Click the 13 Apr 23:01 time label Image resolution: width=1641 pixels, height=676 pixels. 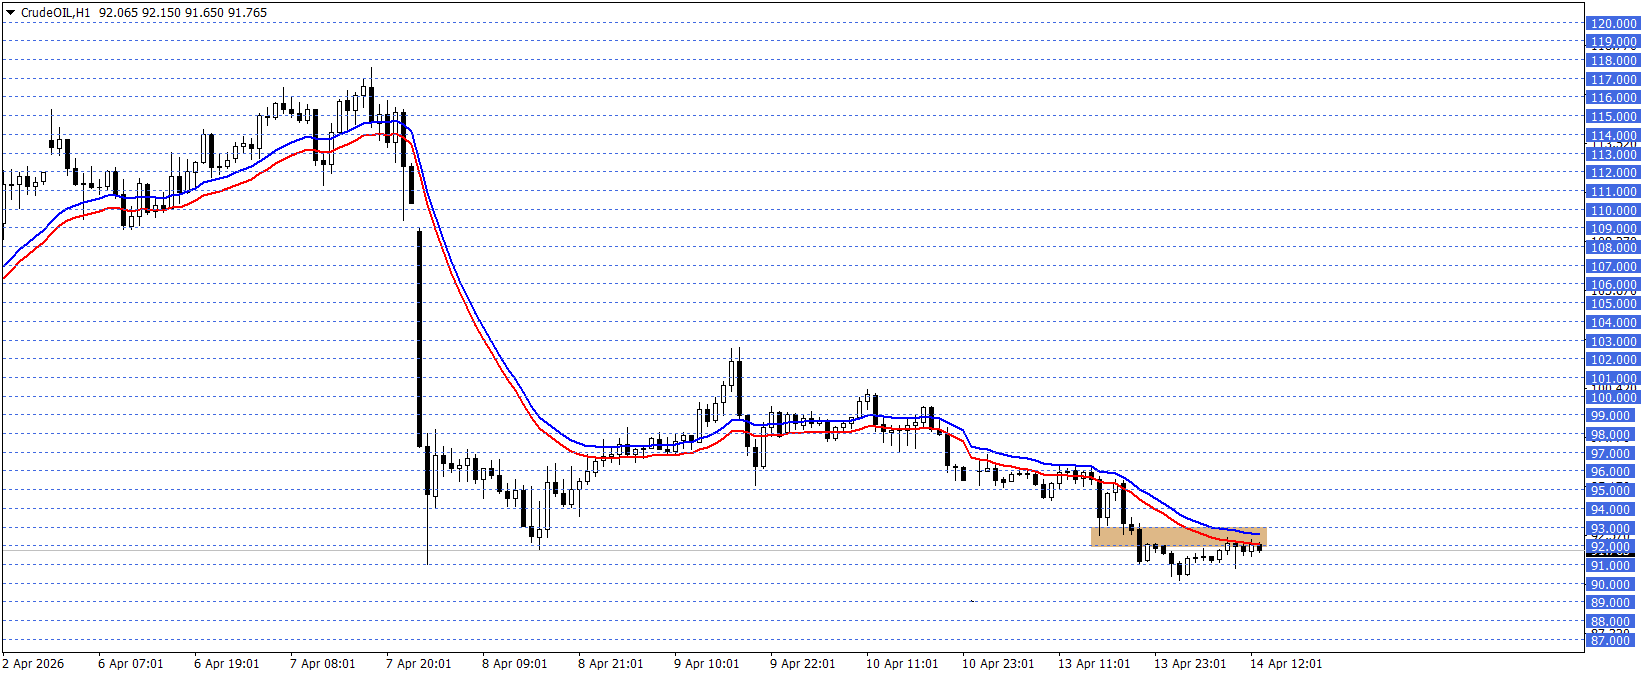pos(1190,664)
